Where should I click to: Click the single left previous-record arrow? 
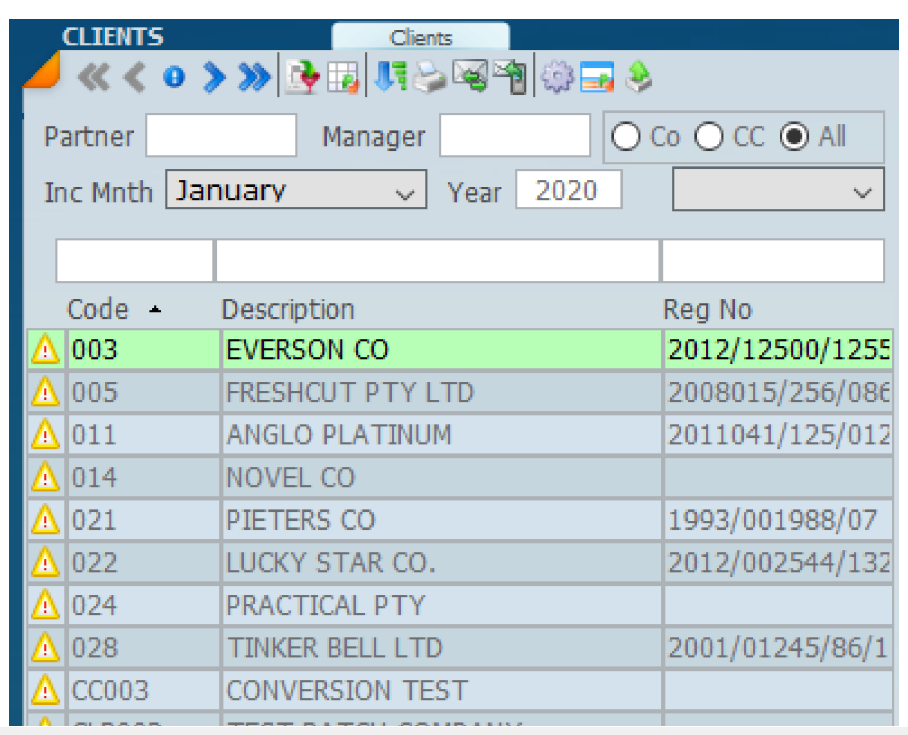point(135,78)
